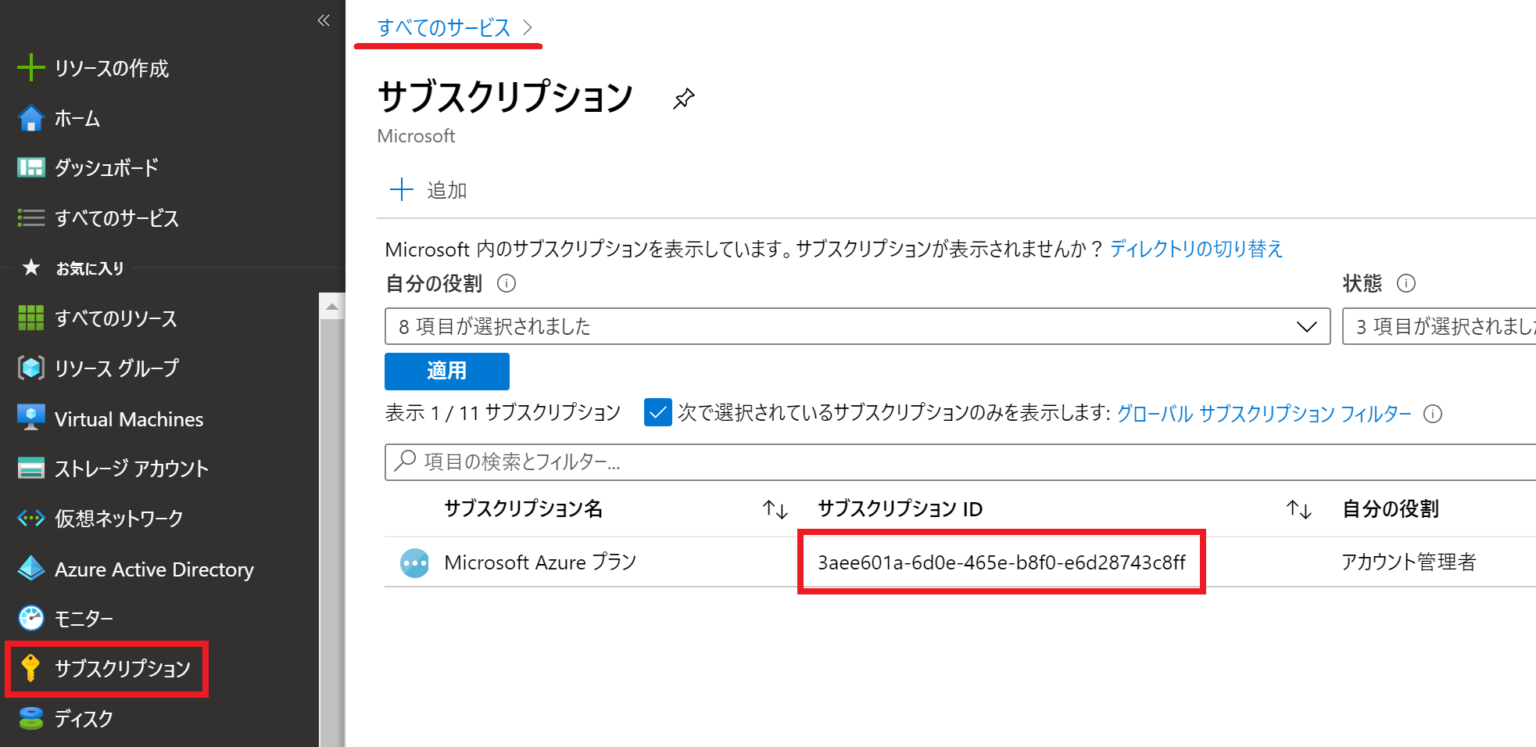
Task: Click the green plus icon for resource creation
Action: coord(31,68)
